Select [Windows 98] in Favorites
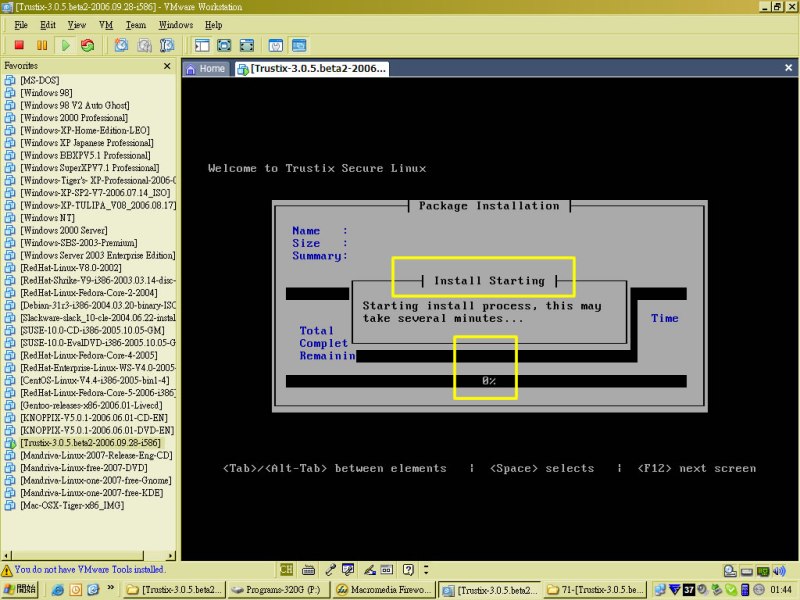This screenshot has width=800, height=600. (x=46, y=92)
